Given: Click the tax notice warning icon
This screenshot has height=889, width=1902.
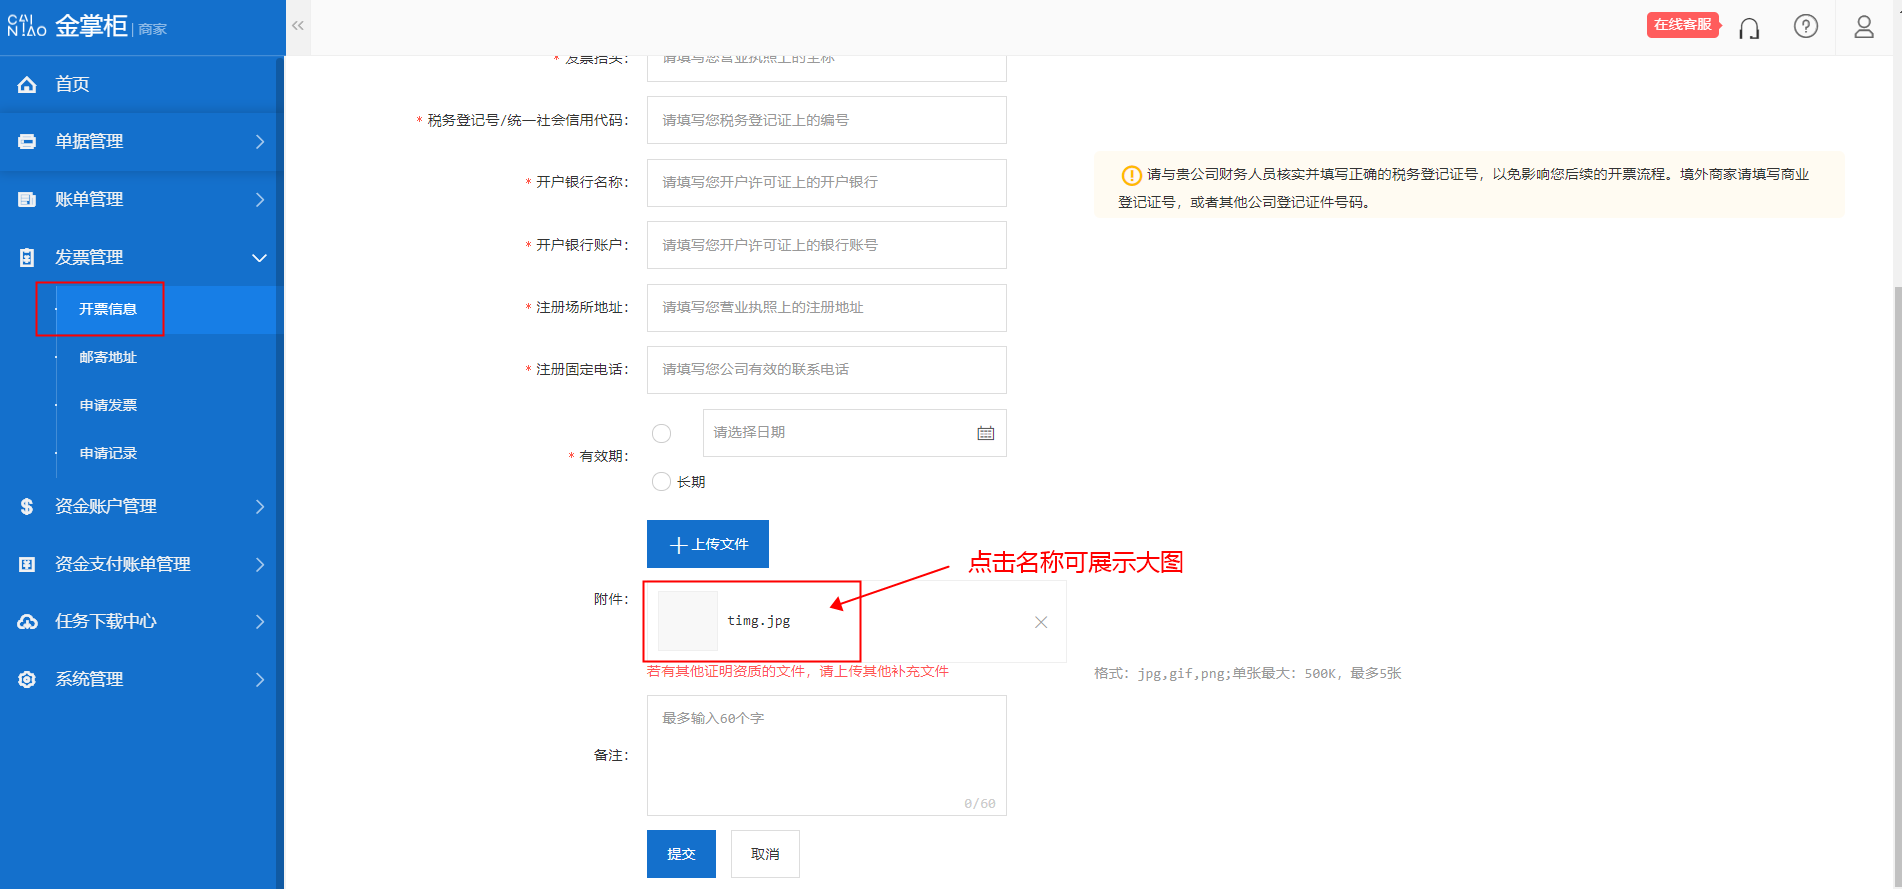Looking at the screenshot, I should point(1131,176).
